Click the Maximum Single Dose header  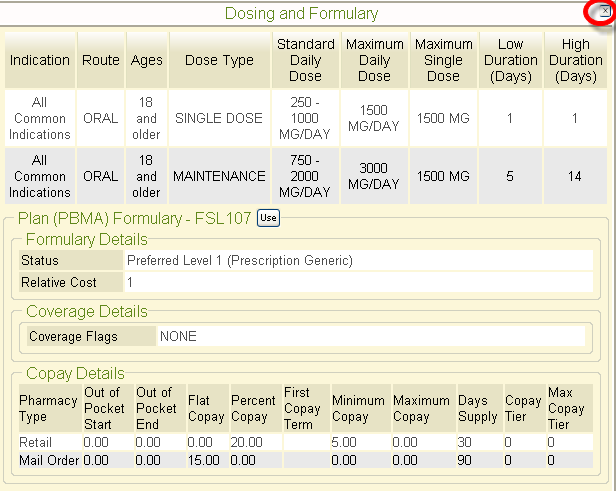coord(443,60)
